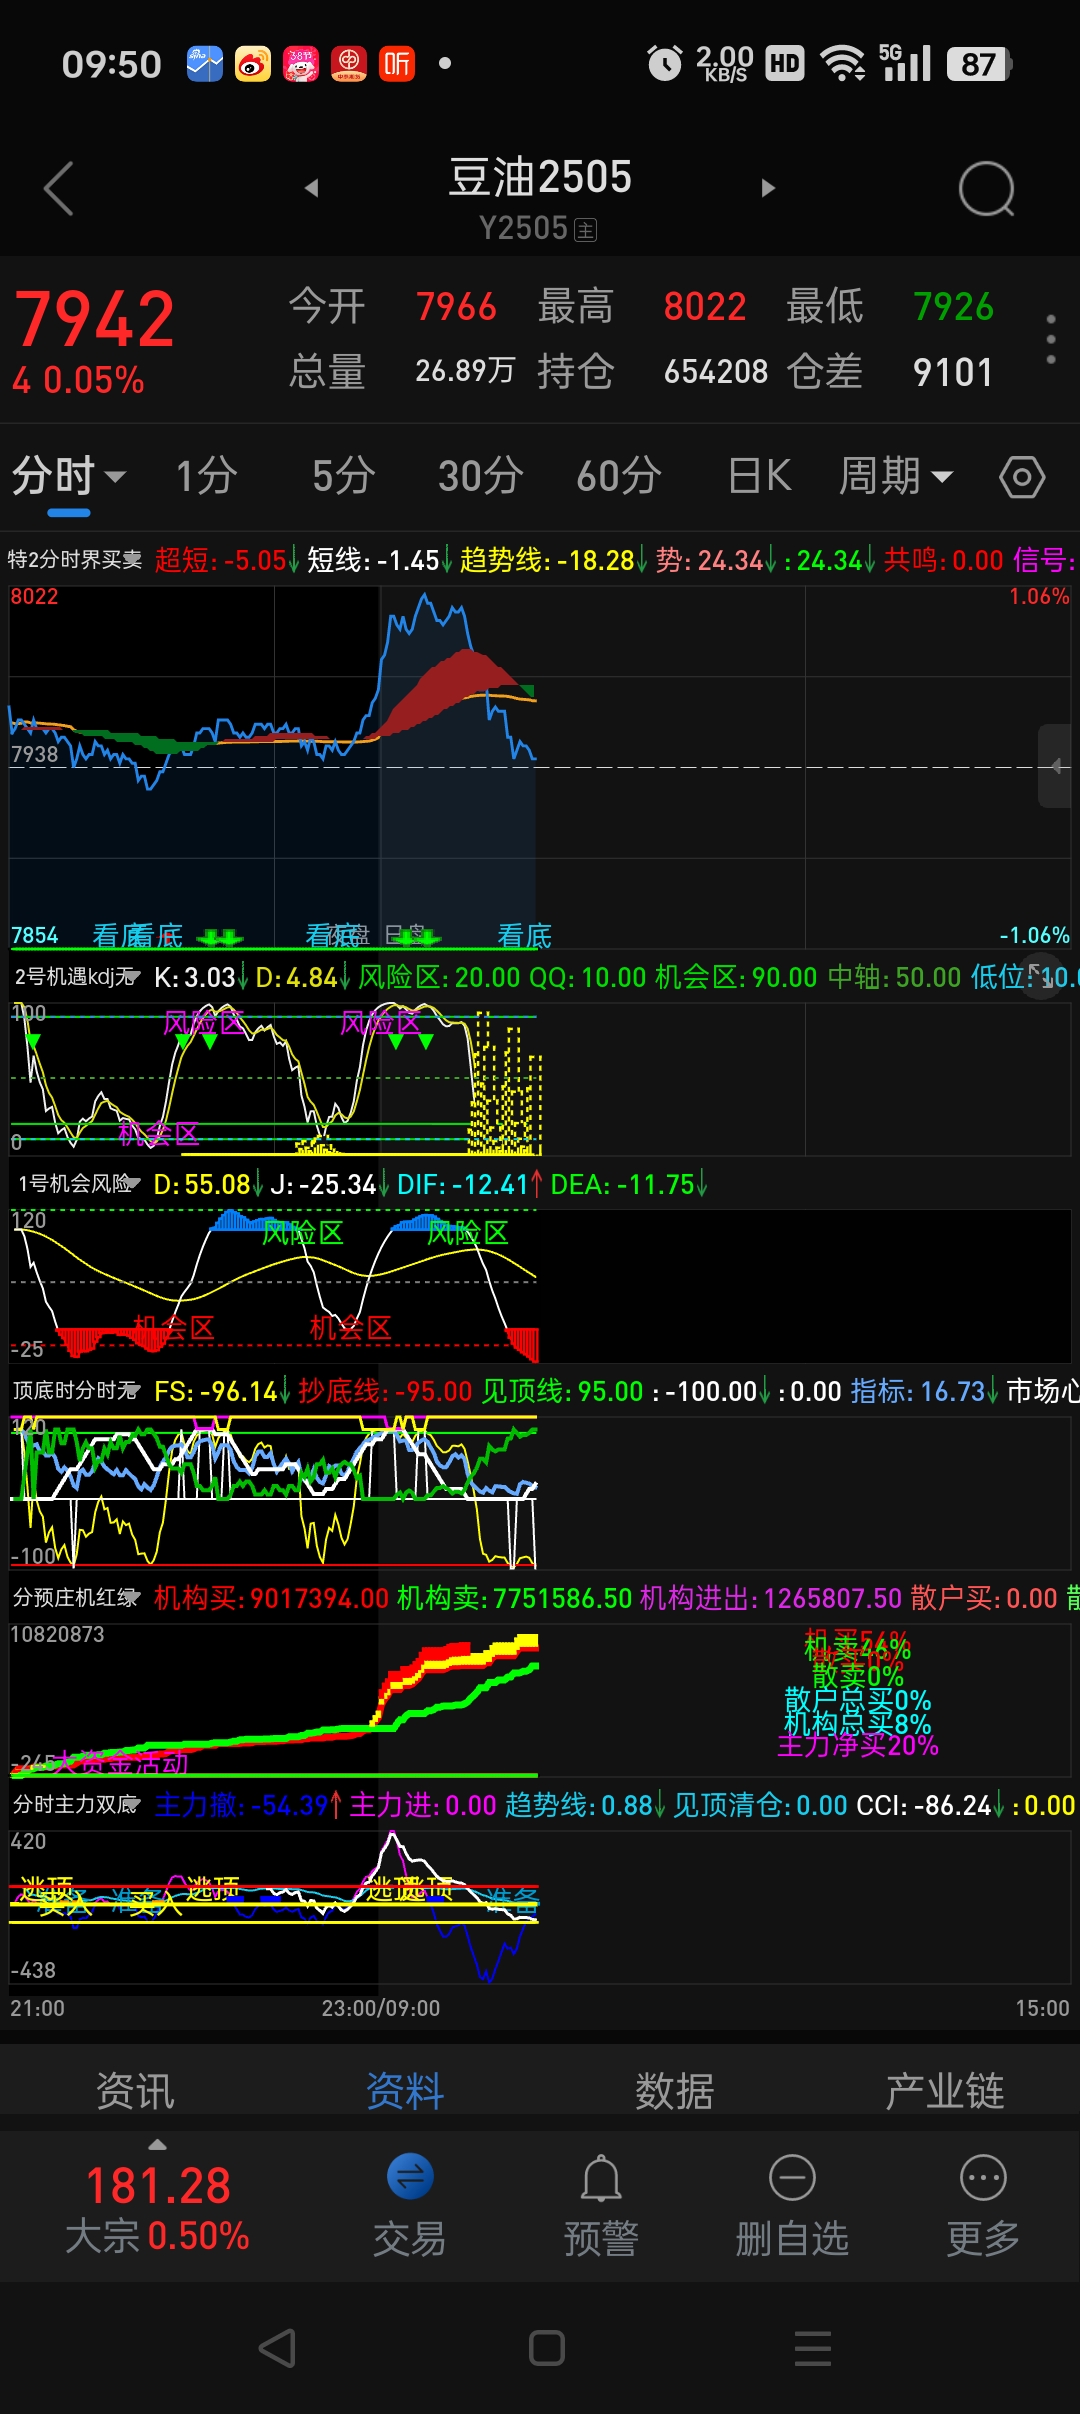Tap the 最低 value 7926
Screen dimensions: 1080x2414
pyautogui.click(x=953, y=307)
